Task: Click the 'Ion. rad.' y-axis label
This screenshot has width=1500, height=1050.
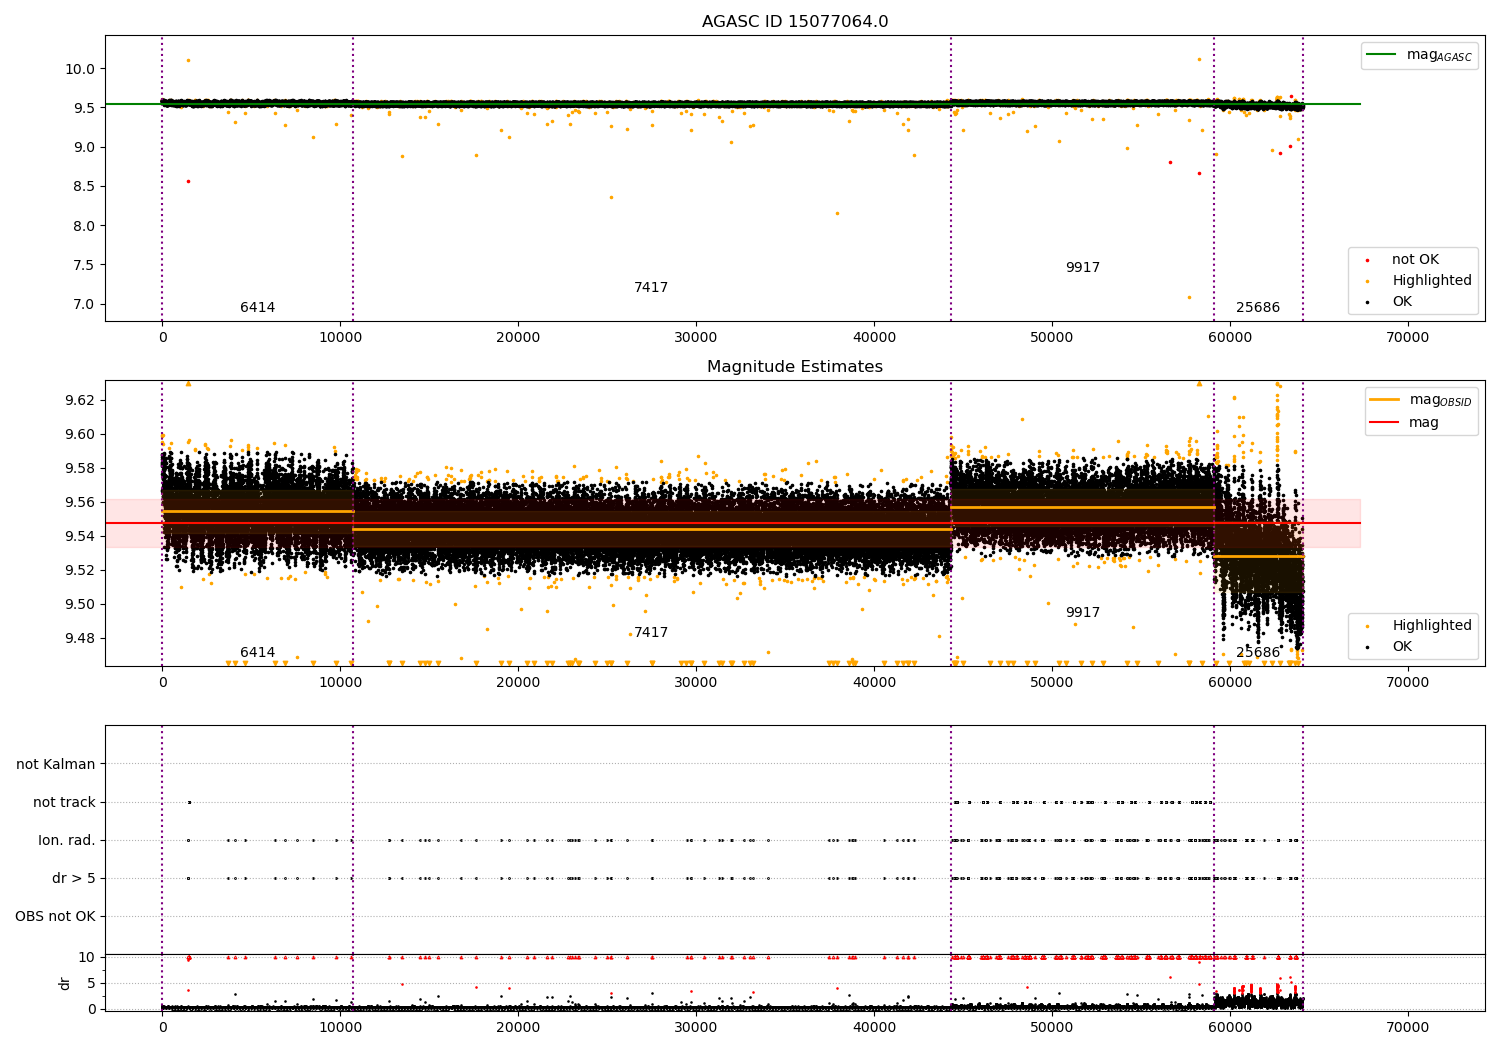Action: pyautogui.click(x=67, y=841)
